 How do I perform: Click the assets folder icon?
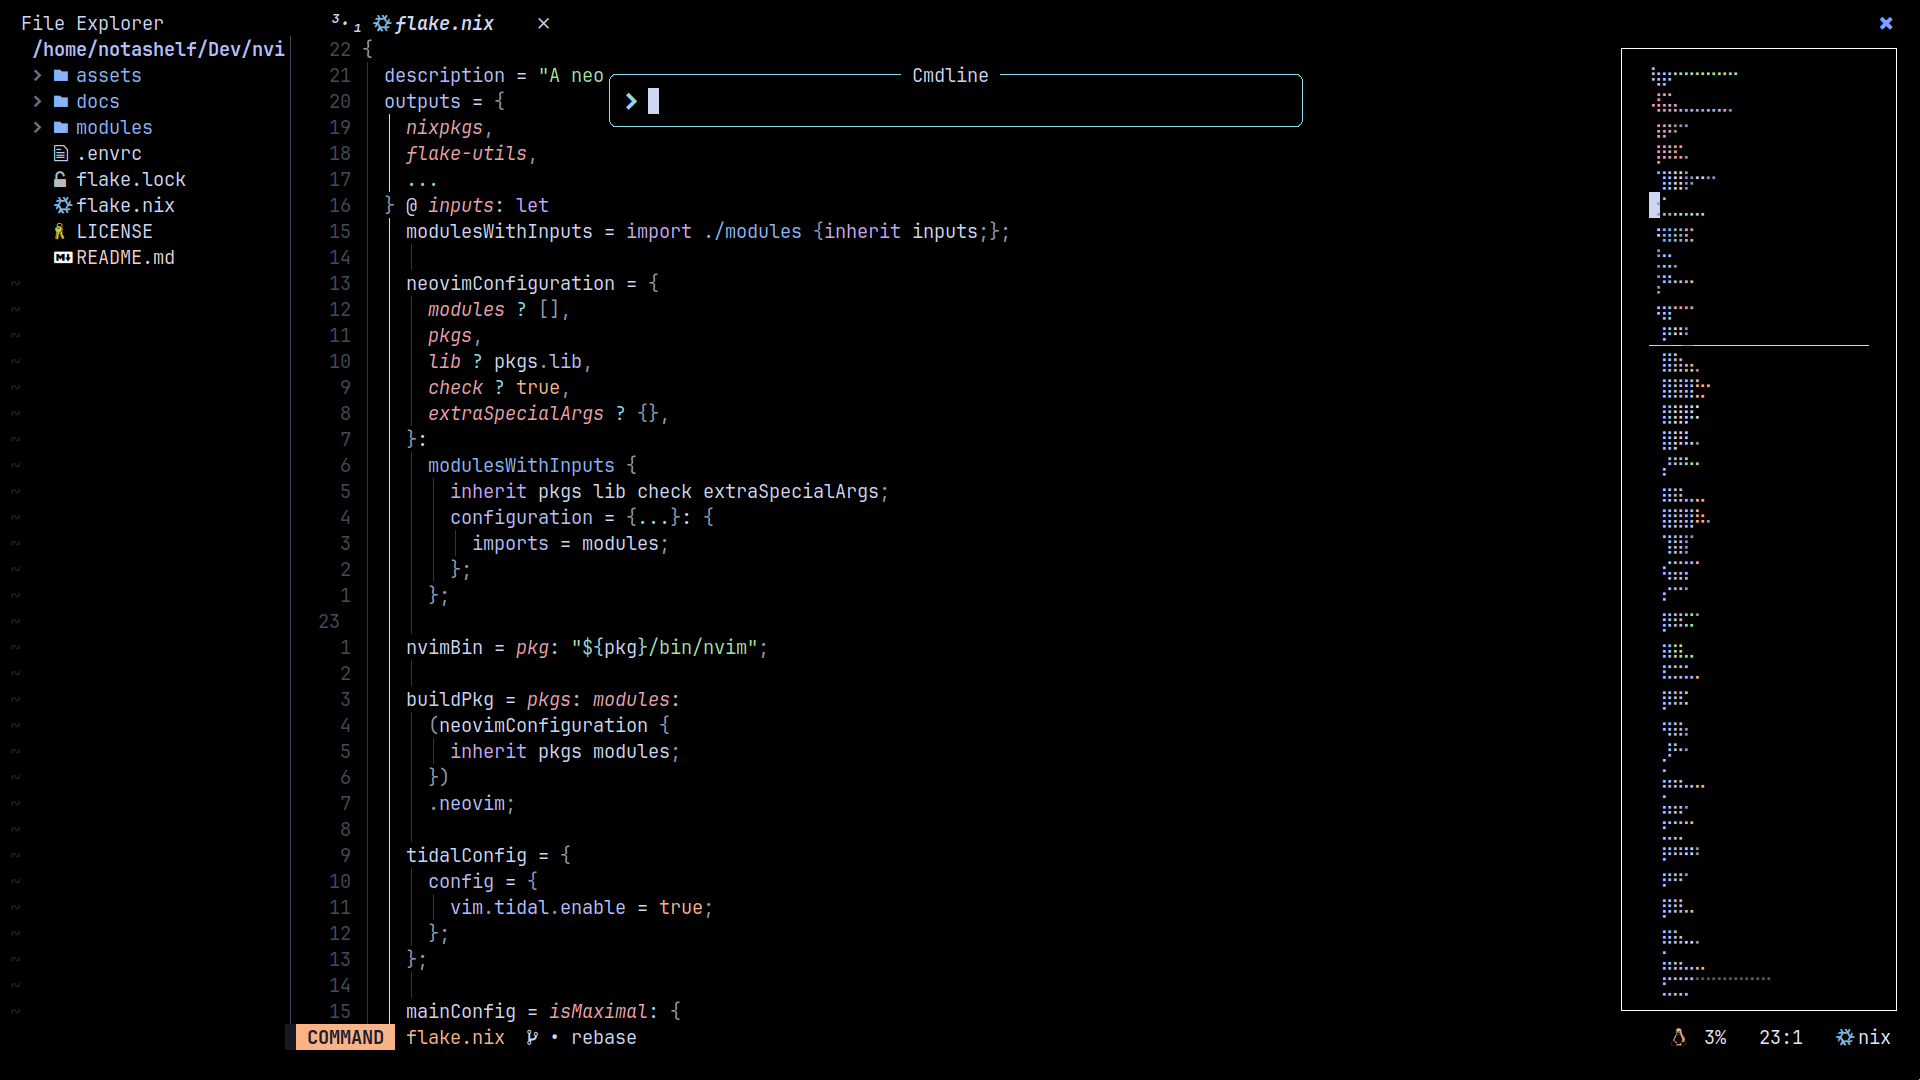tap(61, 76)
